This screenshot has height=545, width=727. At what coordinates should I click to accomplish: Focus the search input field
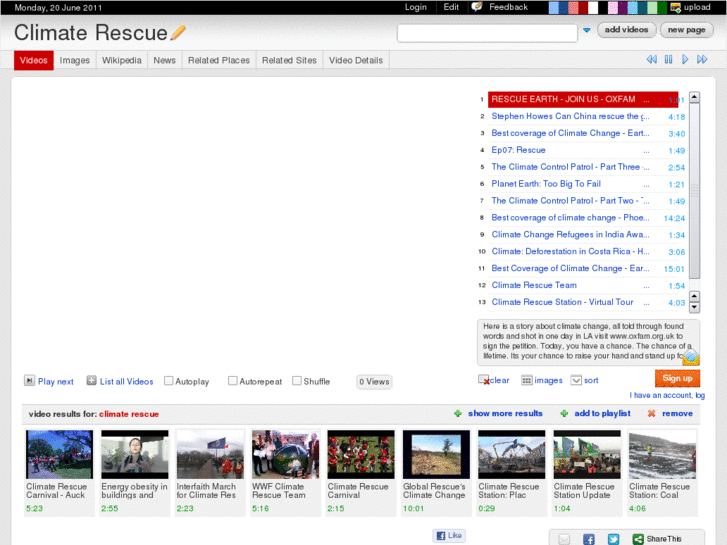pos(487,33)
